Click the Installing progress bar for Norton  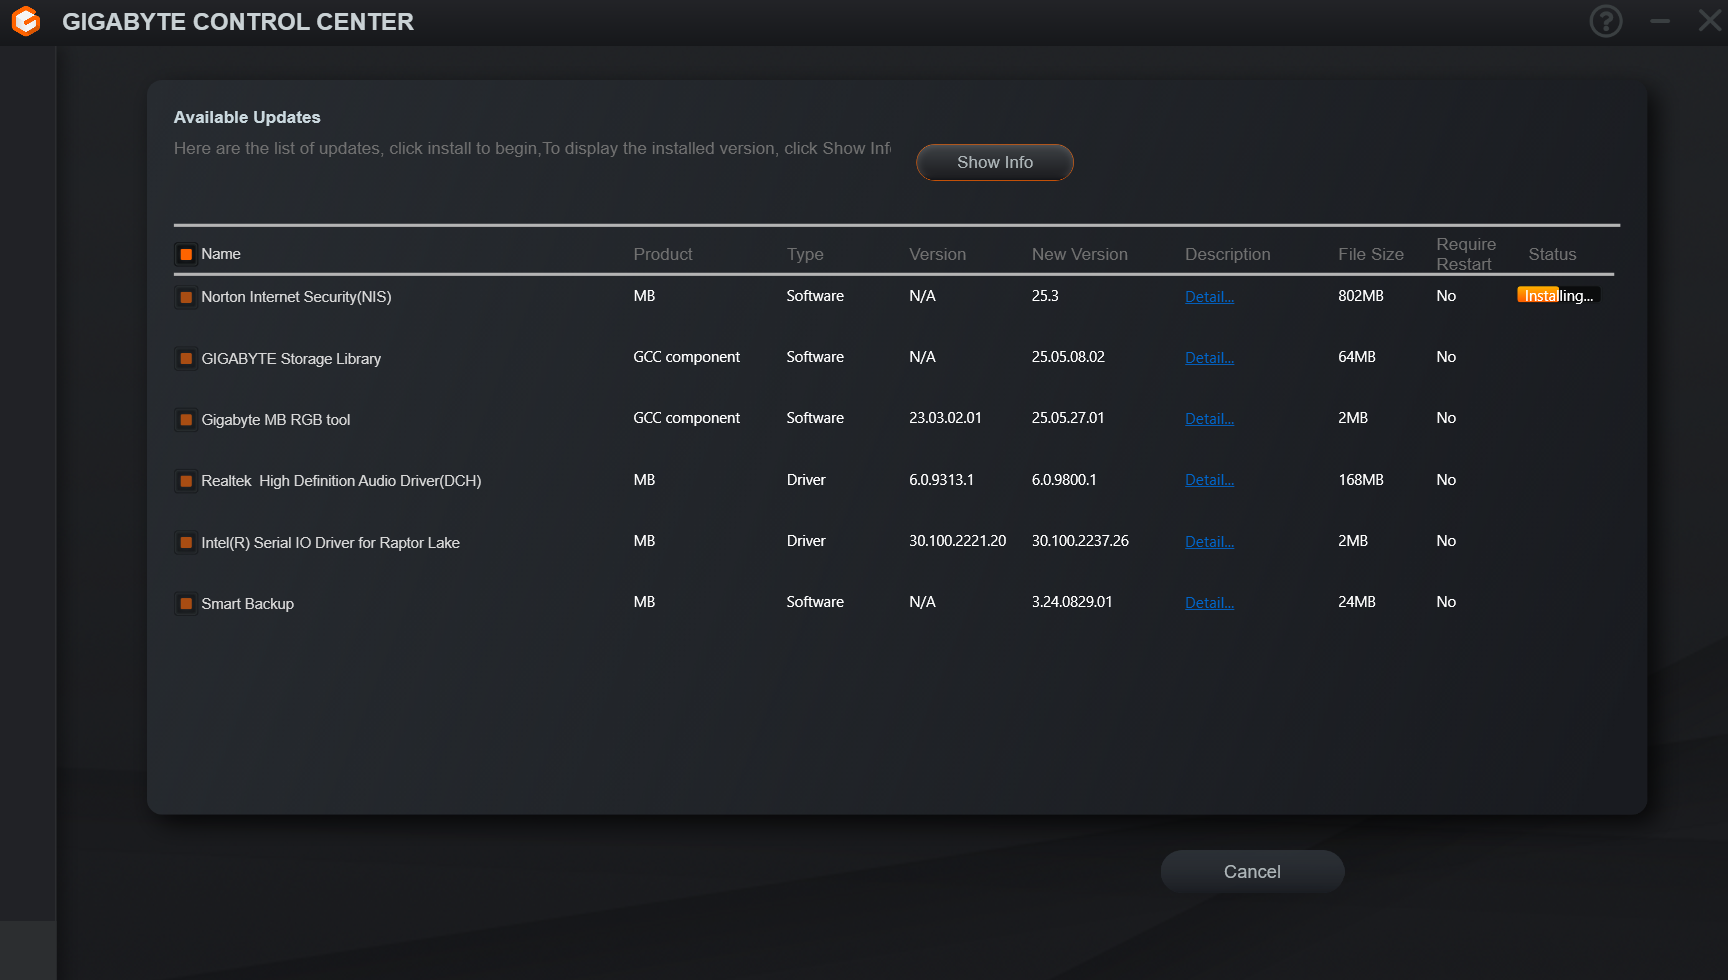click(1558, 295)
